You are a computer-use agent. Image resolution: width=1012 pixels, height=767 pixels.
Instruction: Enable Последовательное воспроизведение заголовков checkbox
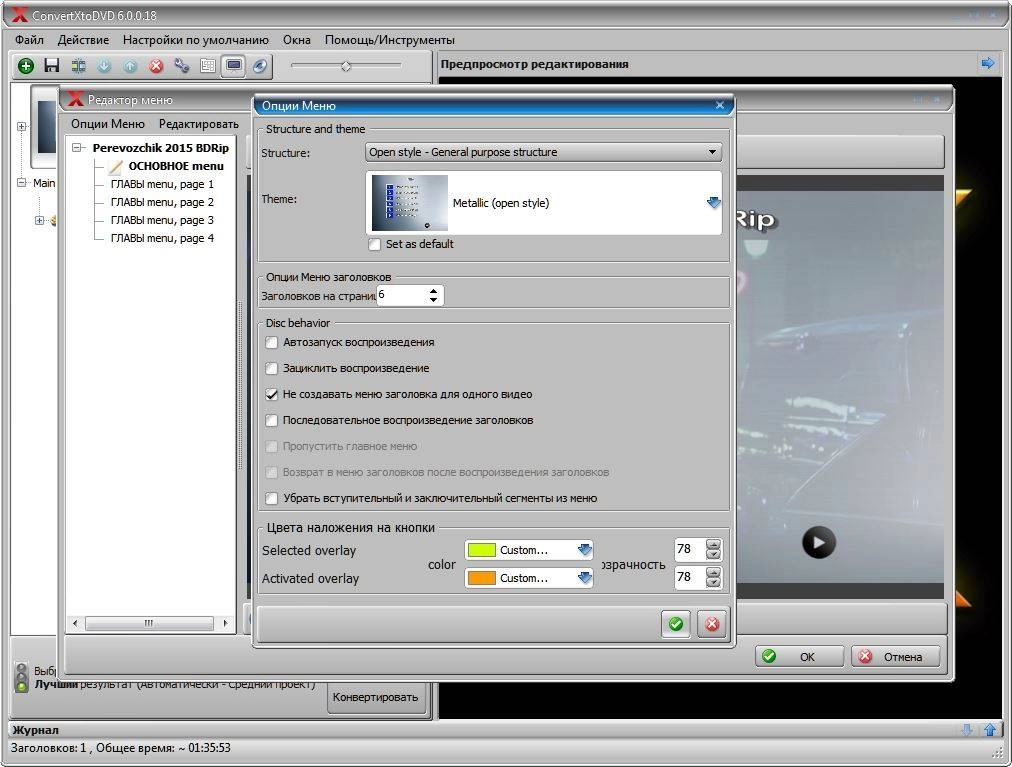coord(272,420)
